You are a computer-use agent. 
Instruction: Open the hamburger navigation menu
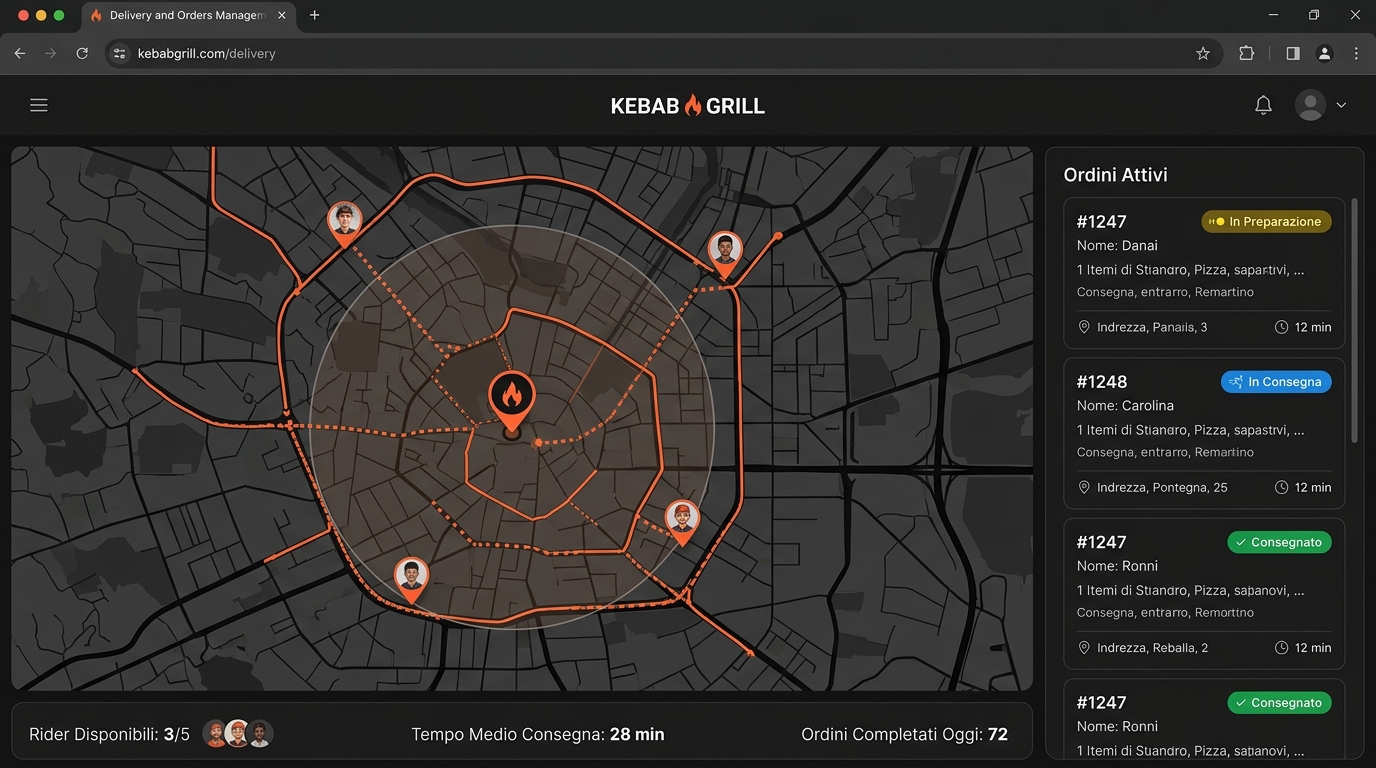(38, 104)
